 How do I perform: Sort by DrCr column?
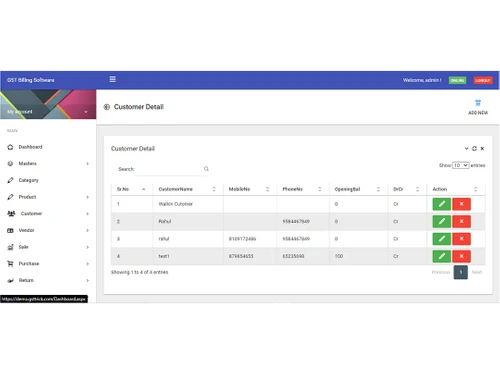407,189
